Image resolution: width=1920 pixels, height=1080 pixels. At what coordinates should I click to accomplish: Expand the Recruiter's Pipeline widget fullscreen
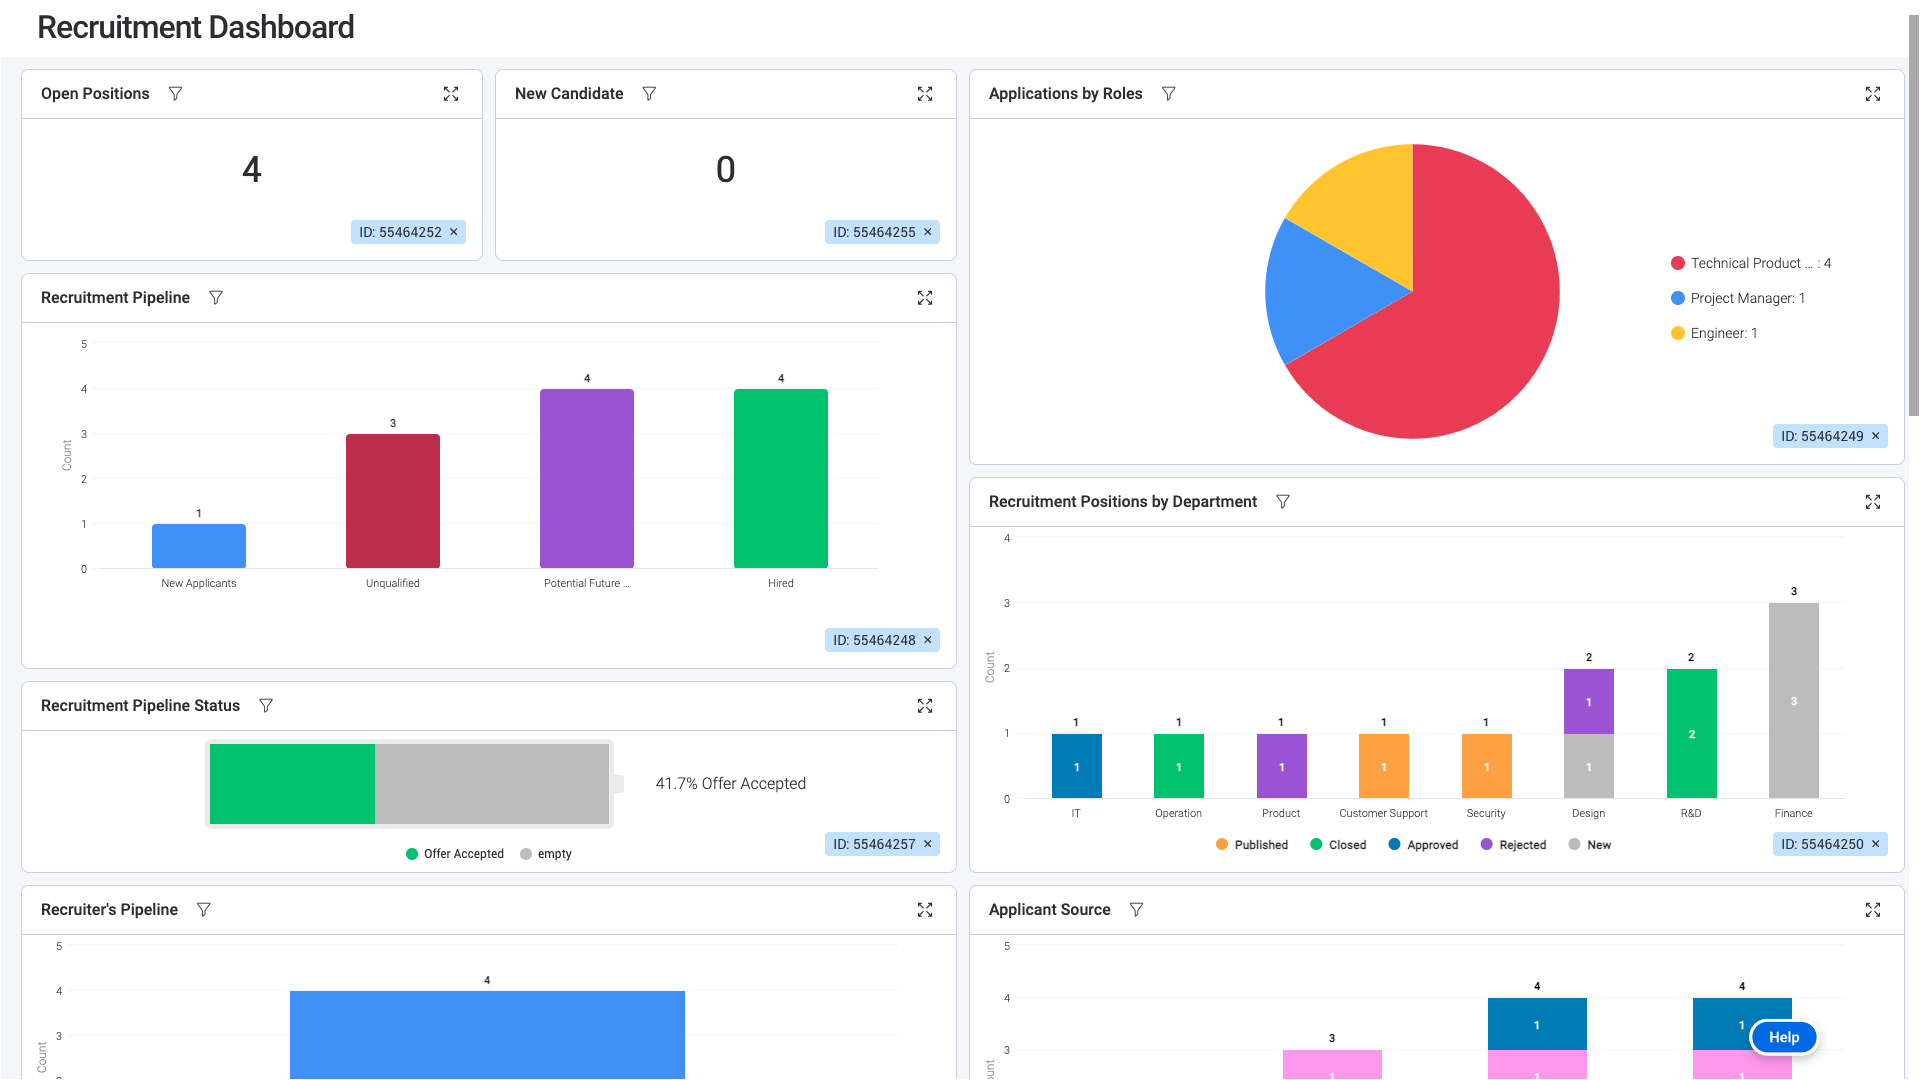[925, 910]
